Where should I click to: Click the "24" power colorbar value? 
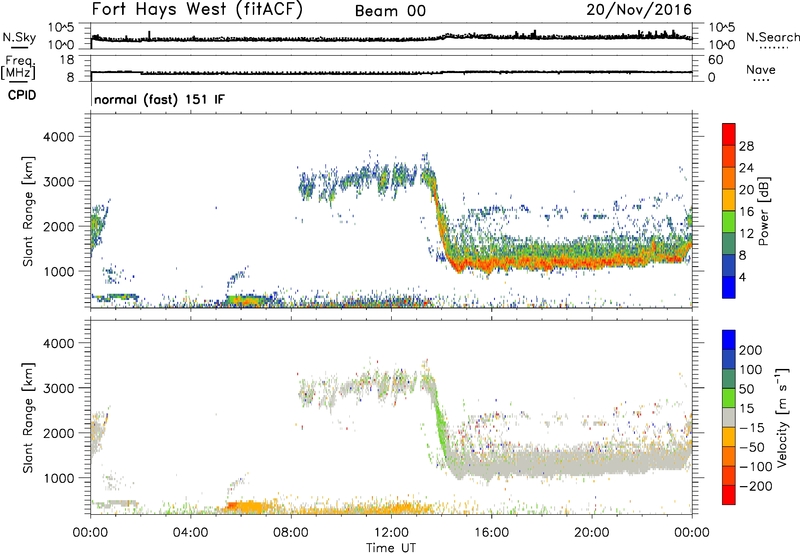(746, 168)
